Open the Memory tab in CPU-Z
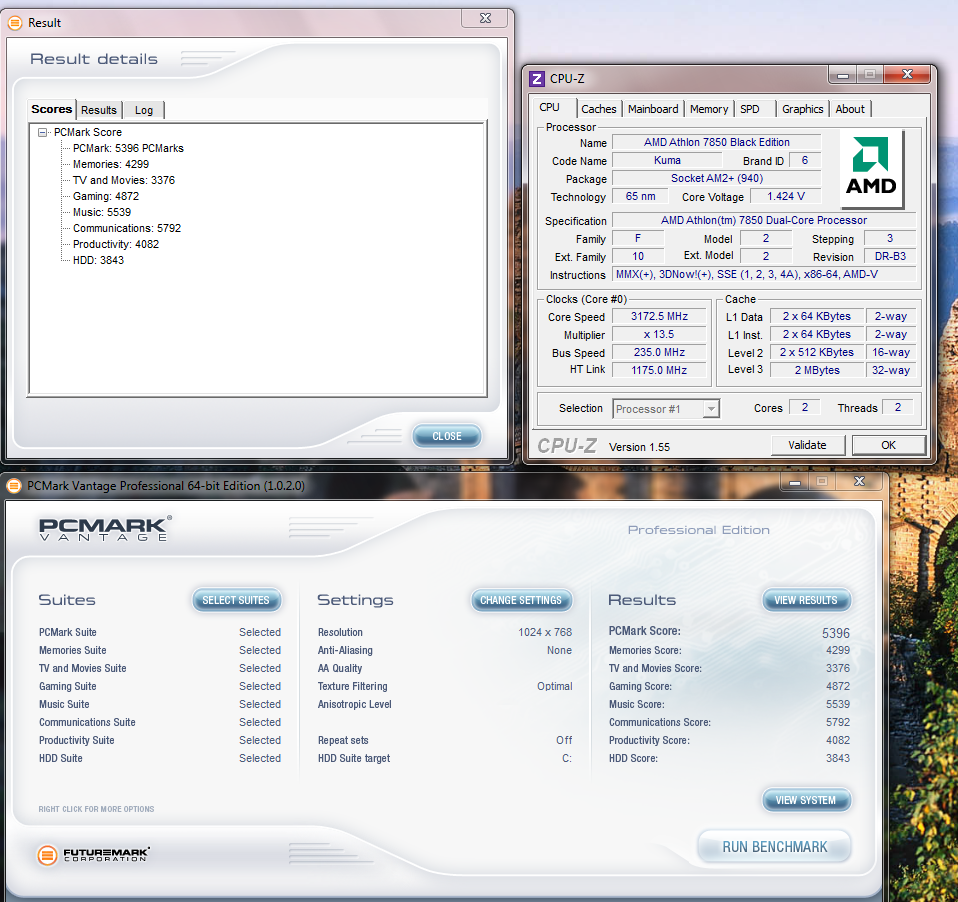This screenshot has width=958, height=902. click(x=709, y=109)
